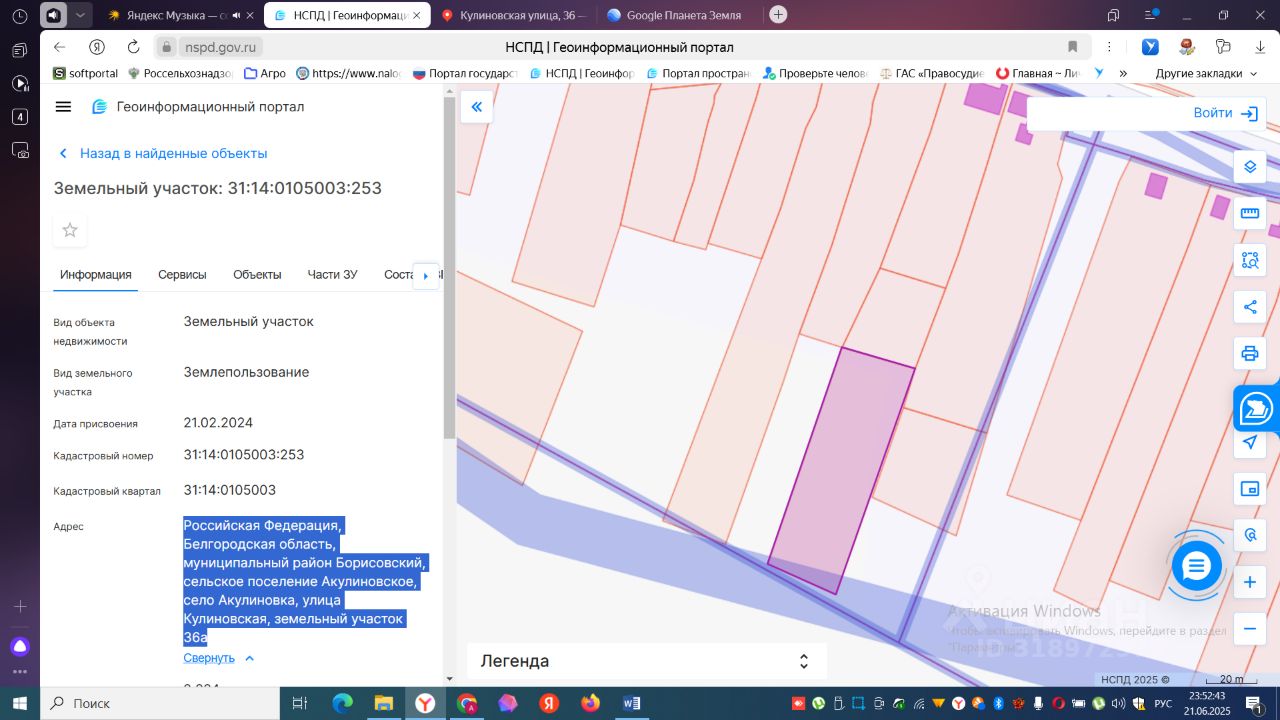Image resolution: width=1280 pixels, height=720 pixels.
Task: Switch to the Объекты tab
Action: coord(257,275)
